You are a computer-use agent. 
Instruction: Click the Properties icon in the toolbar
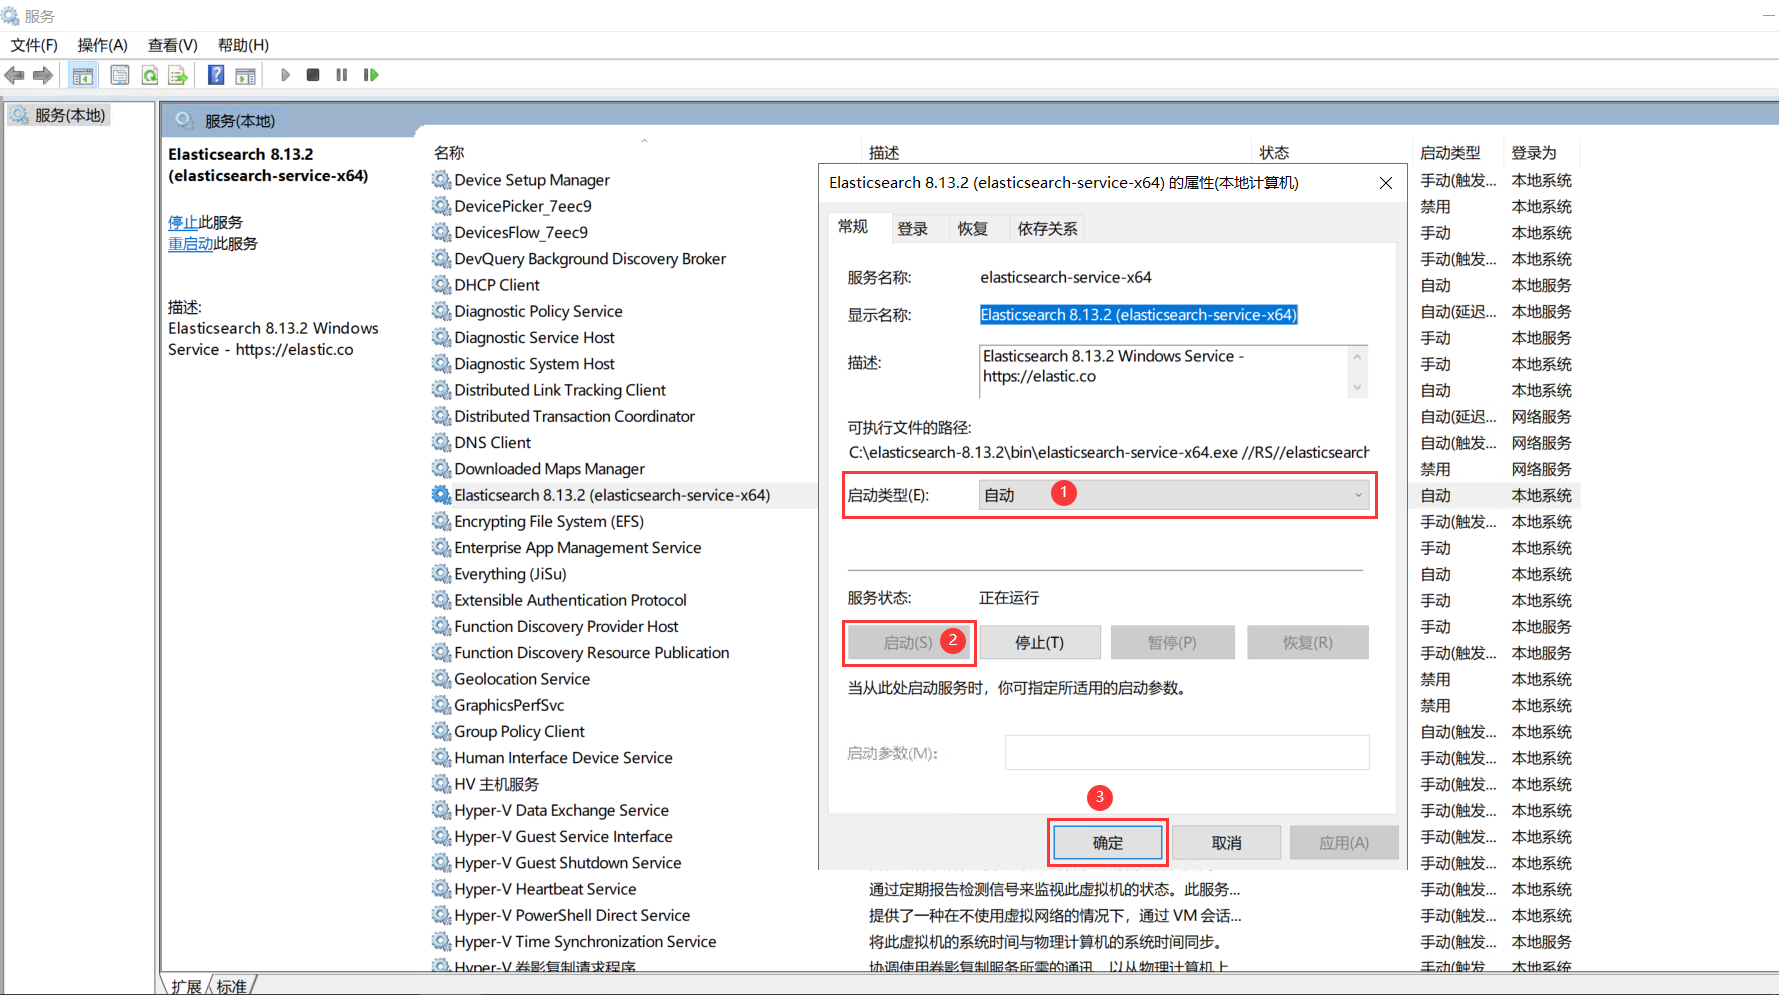(x=120, y=75)
